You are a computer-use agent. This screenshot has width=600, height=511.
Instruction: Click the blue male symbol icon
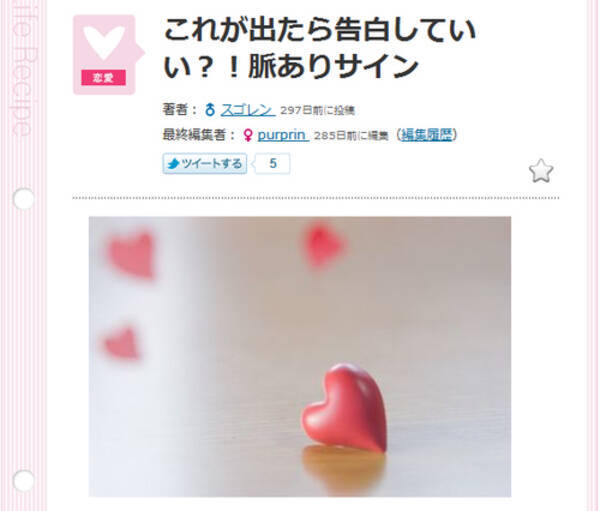210,110
